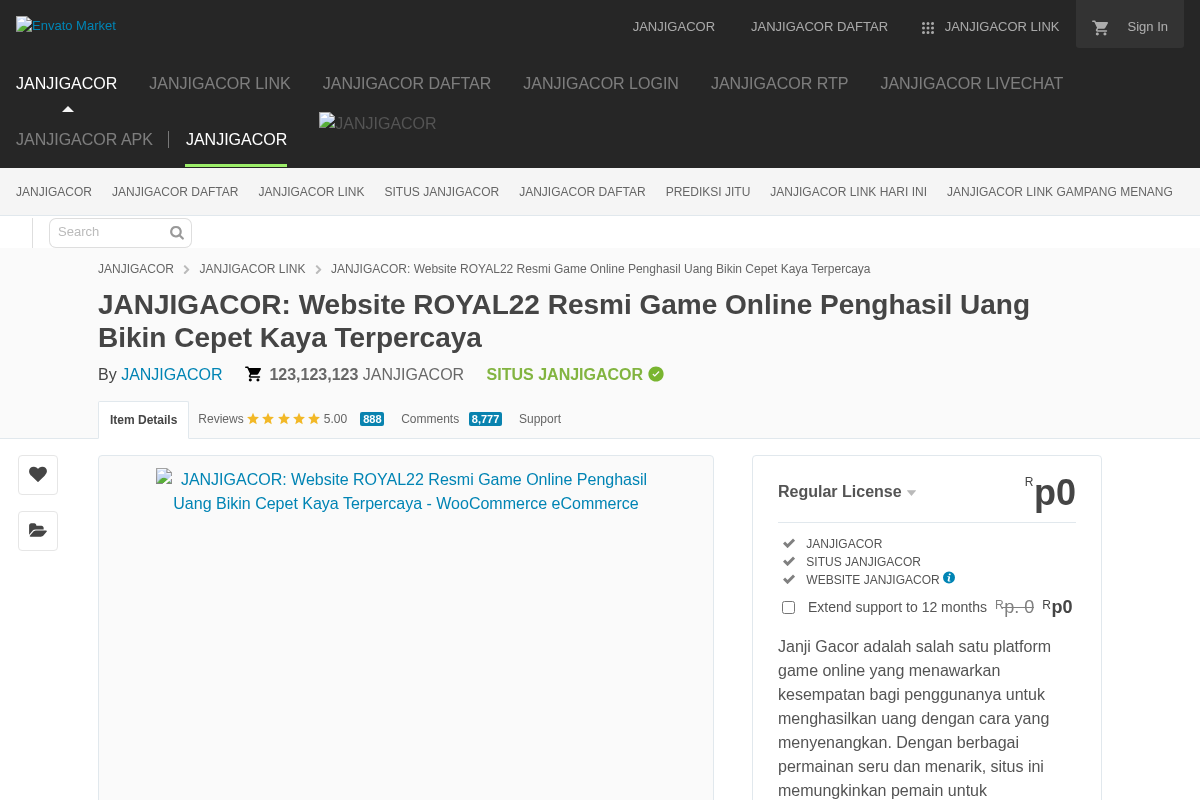
Task: Enable Extend support to 12 months
Action: tap(788, 607)
